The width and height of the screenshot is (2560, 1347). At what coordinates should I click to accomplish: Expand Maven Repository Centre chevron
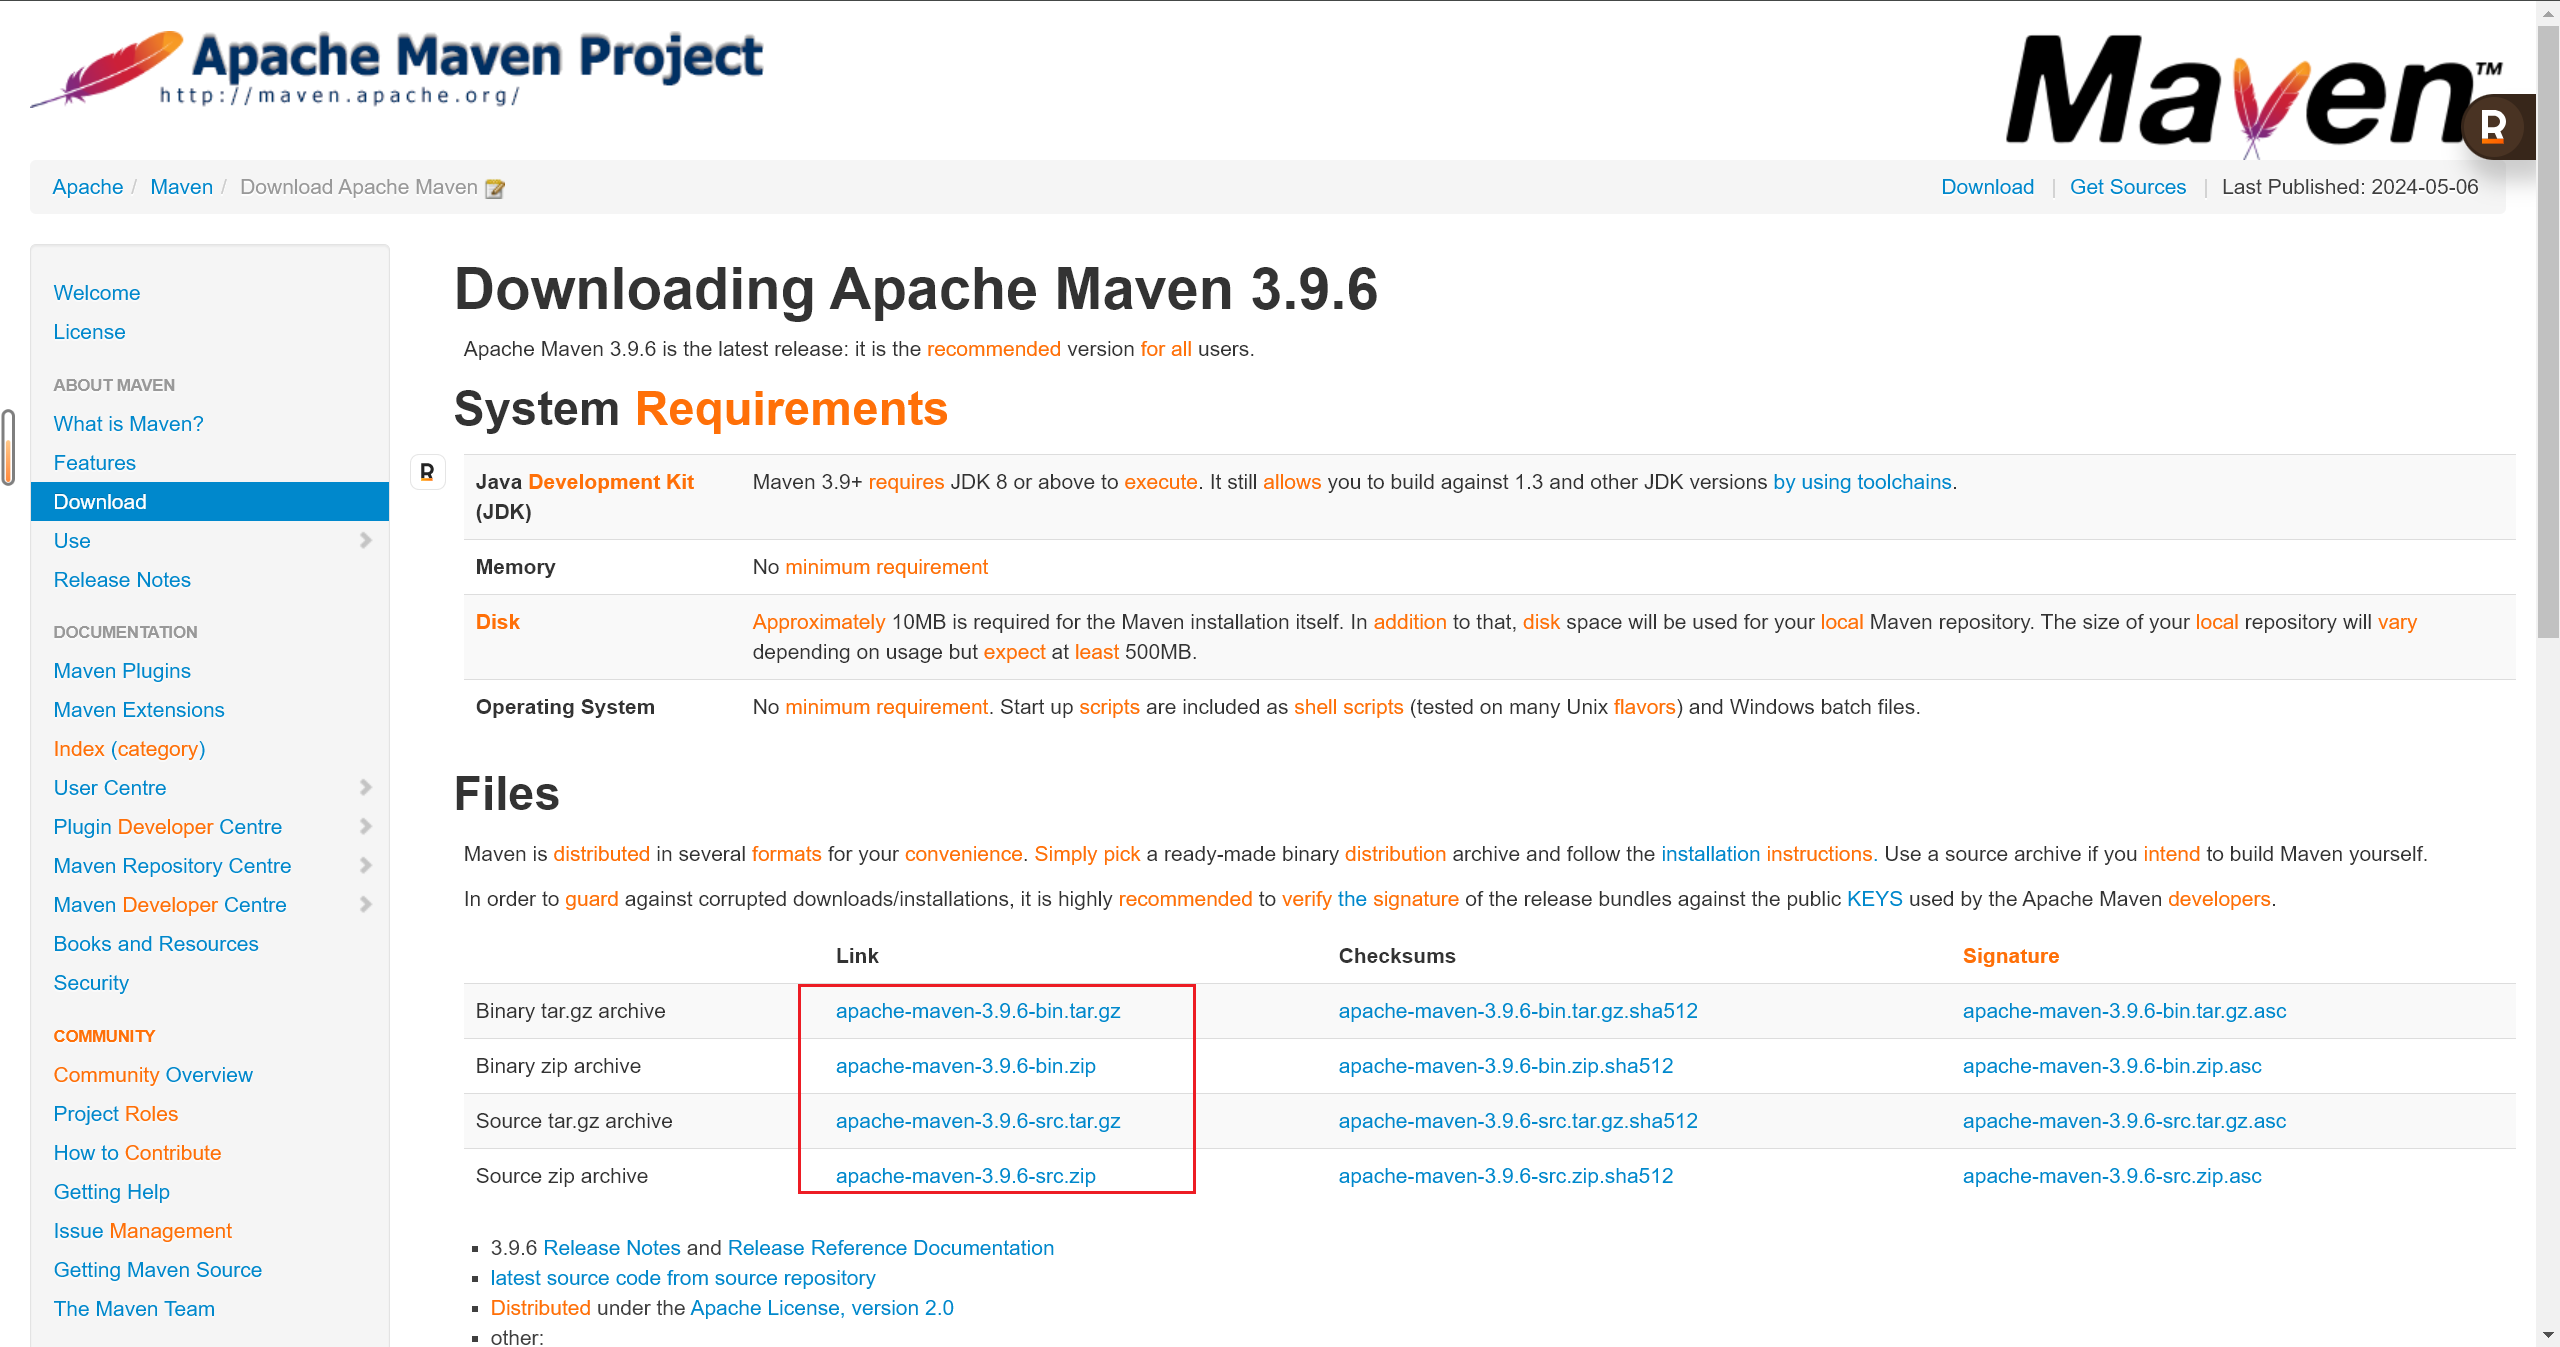[x=365, y=866]
